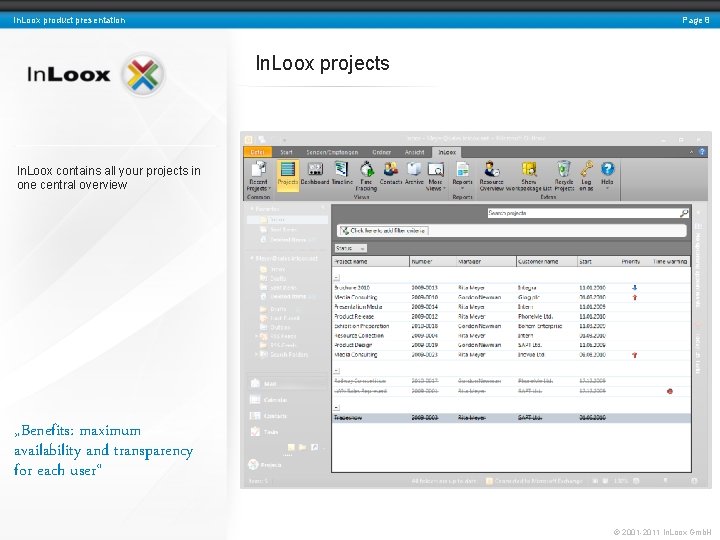Click the Log on as key icon
The height and width of the screenshot is (540, 720).
tap(586, 176)
